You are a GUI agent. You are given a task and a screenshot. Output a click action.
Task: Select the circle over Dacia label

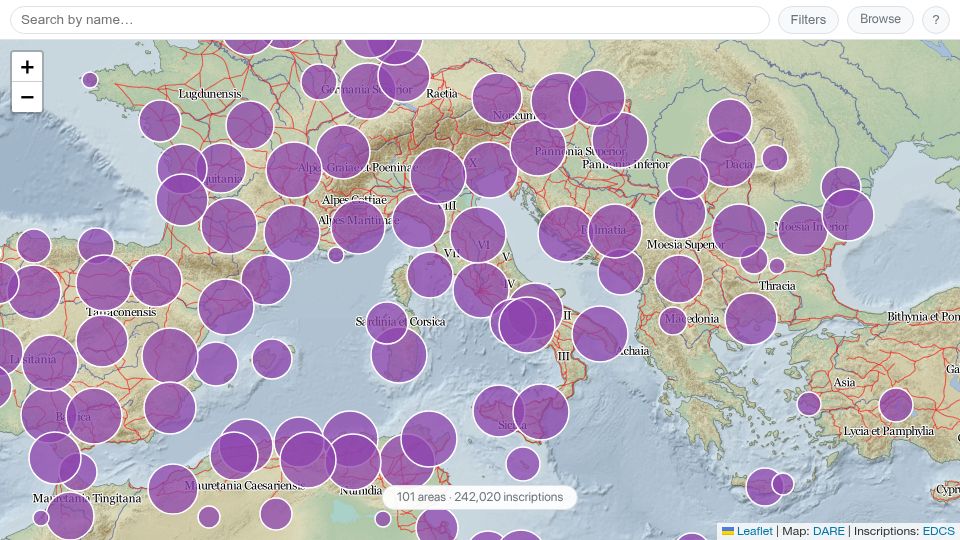[728, 160]
